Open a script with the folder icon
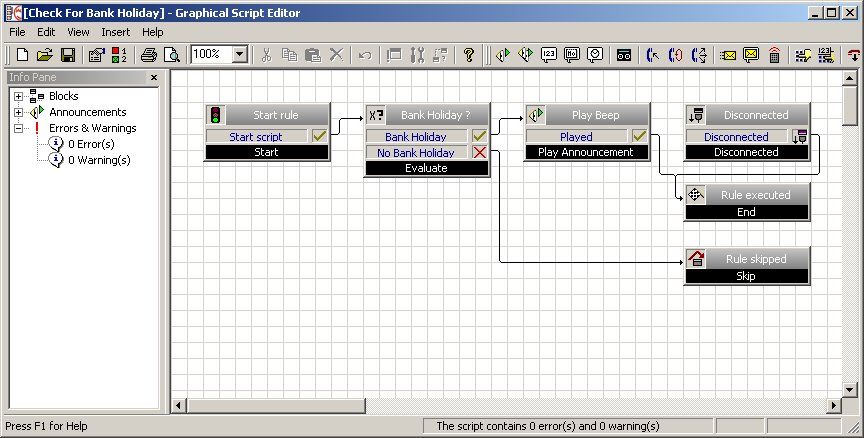864x438 pixels. coord(44,55)
